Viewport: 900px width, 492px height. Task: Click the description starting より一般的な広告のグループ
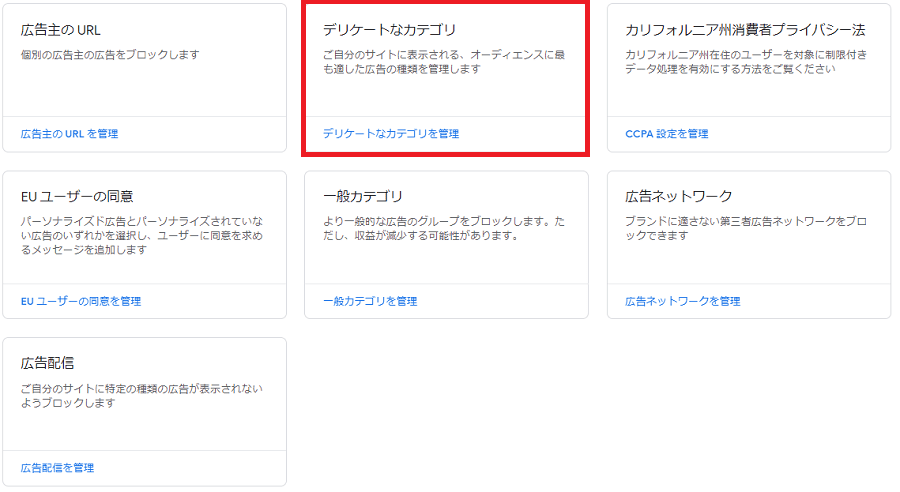(x=444, y=228)
